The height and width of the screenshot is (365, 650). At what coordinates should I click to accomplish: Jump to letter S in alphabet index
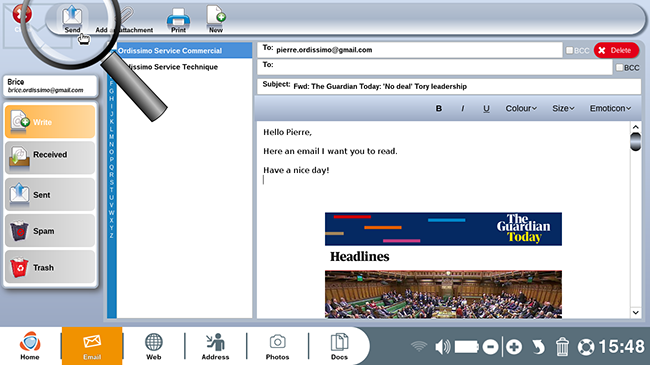pyautogui.click(x=112, y=182)
